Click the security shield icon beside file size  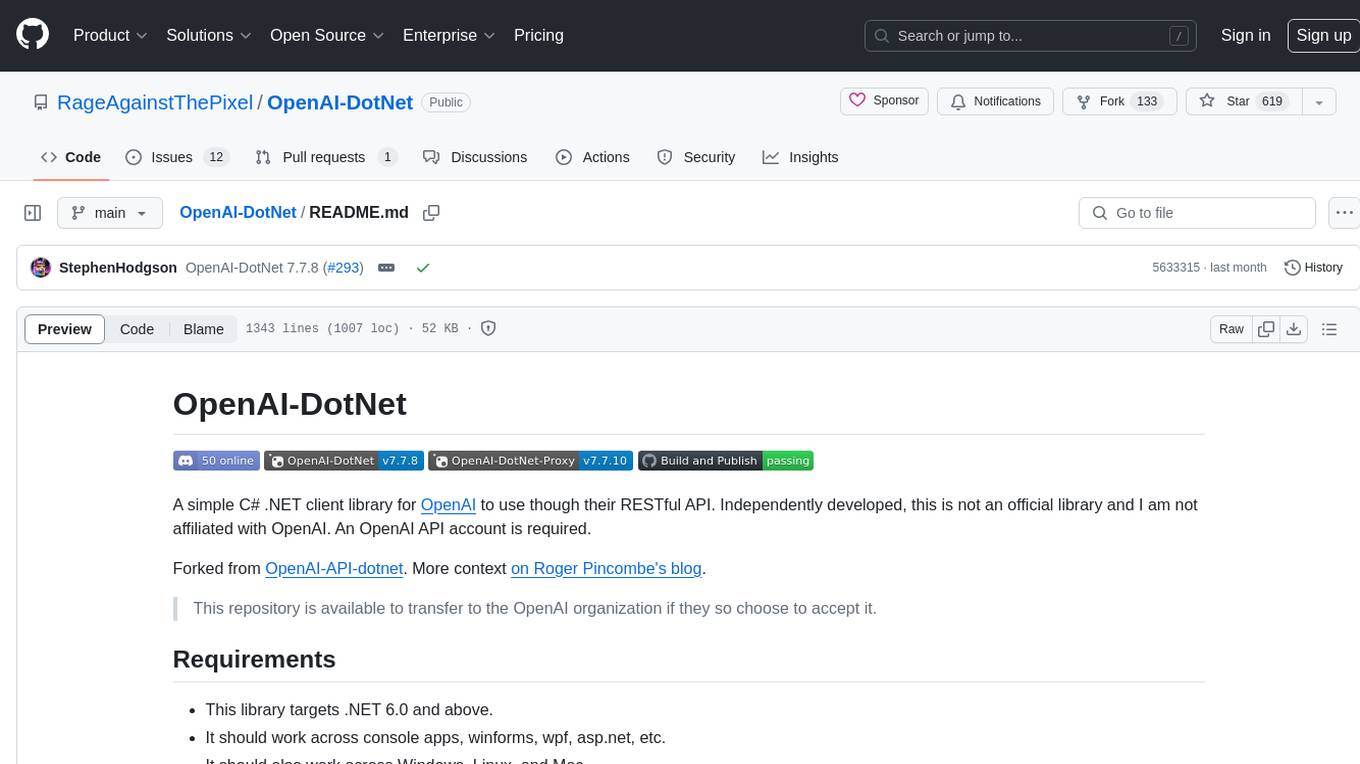[488, 328]
